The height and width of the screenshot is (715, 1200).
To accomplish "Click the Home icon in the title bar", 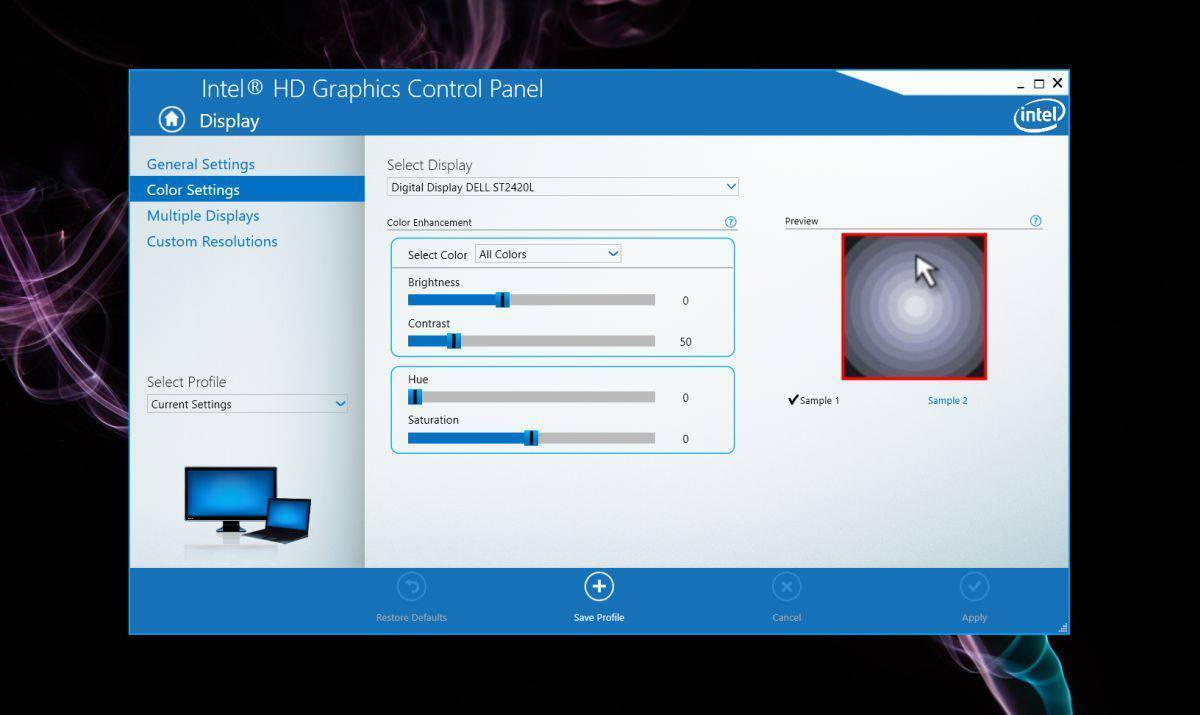I will (x=170, y=119).
